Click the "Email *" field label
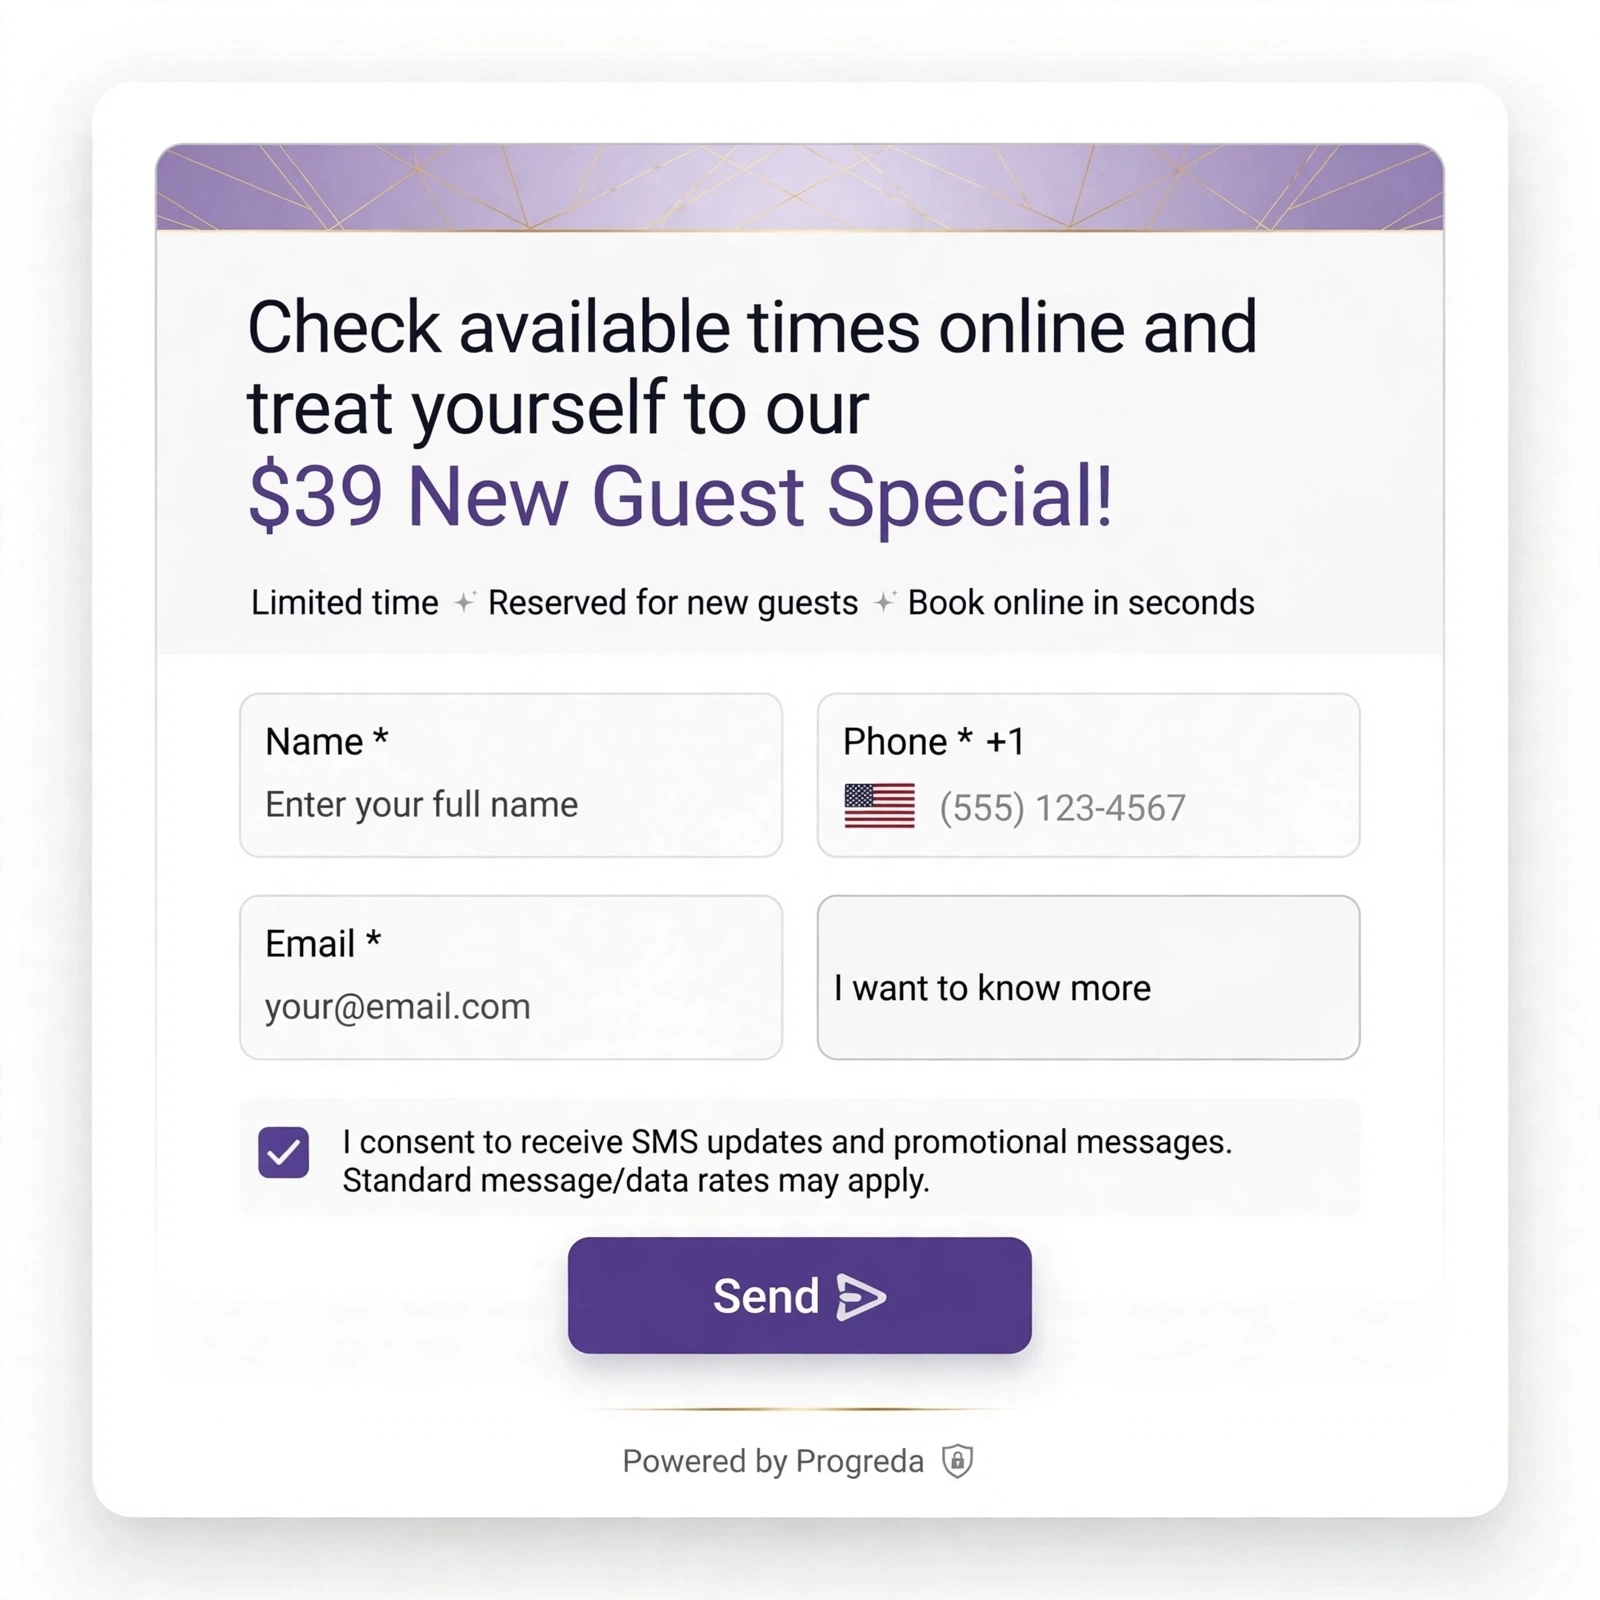 (323, 944)
